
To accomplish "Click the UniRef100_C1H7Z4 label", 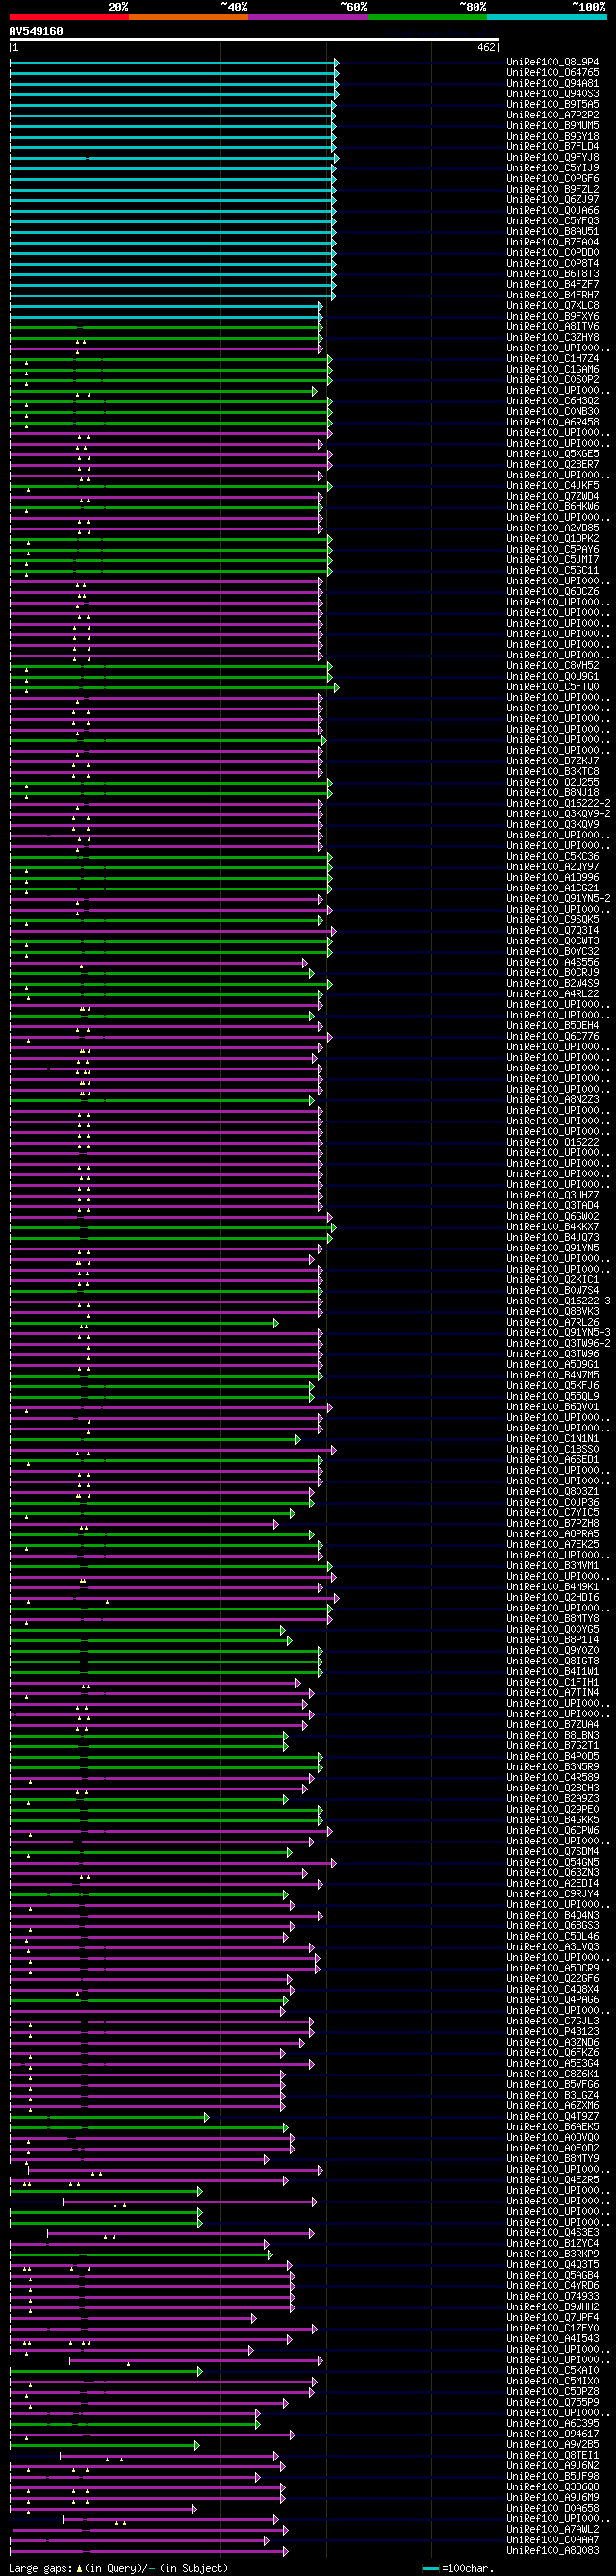I will click(x=553, y=359).
